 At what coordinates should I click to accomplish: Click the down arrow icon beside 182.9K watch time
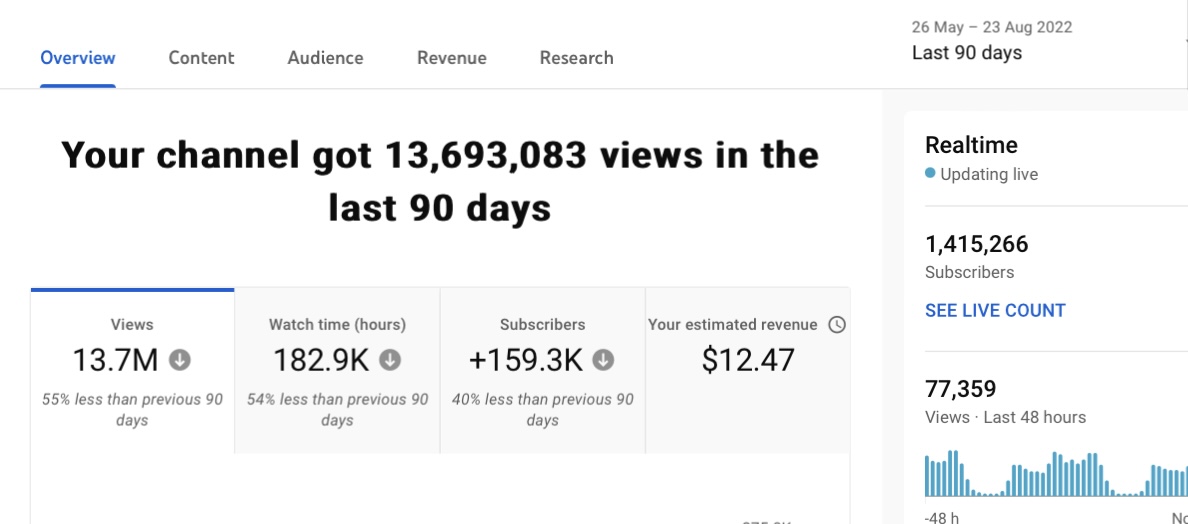click(x=390, y=360)
